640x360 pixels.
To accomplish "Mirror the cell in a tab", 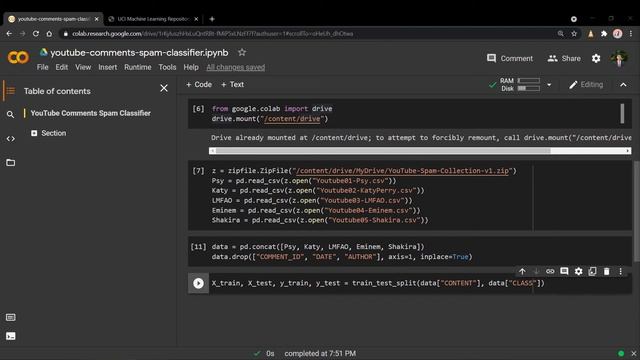I will (x=592, y=271).
